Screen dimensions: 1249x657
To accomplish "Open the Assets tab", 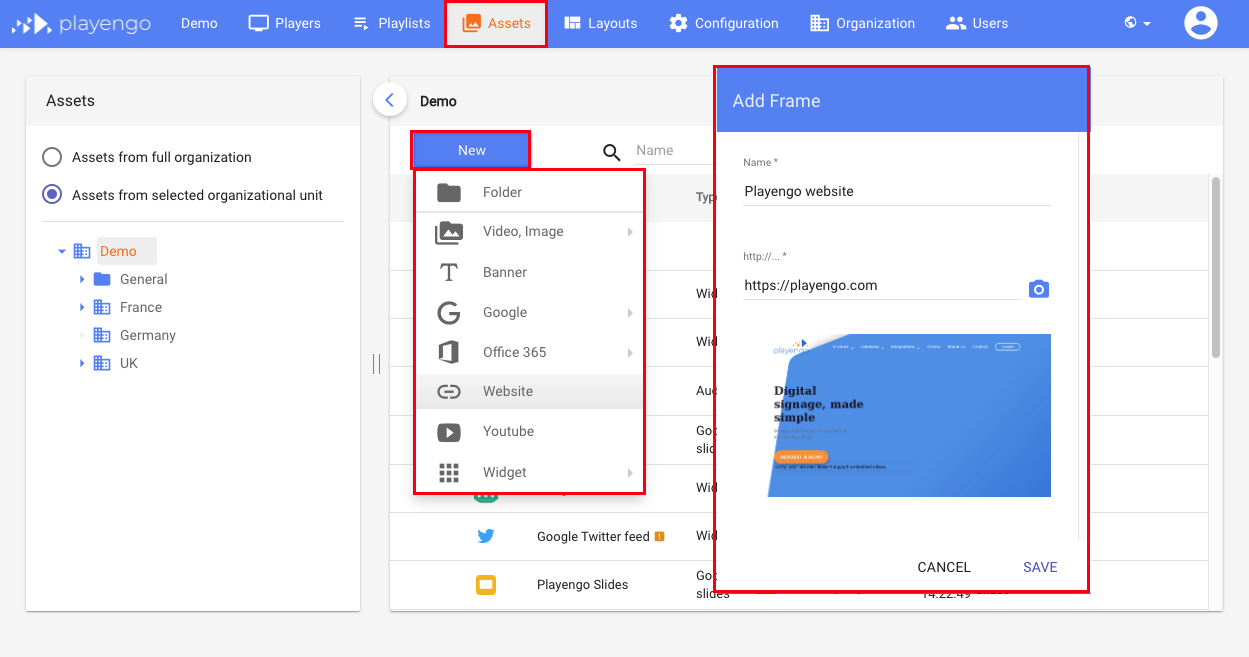I will [496, 23].
